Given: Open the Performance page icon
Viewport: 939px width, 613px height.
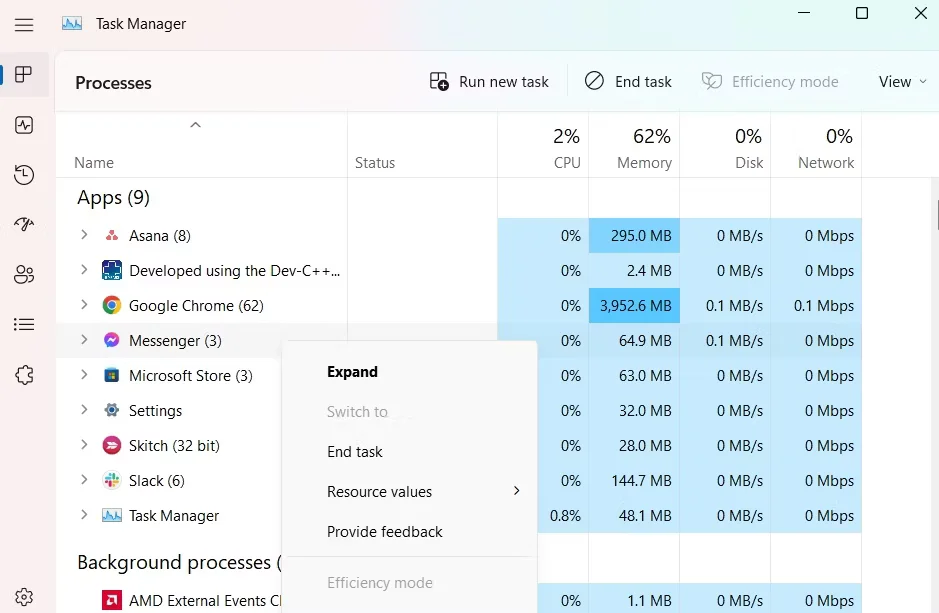Looking at the screenshot, I should point(23,125).
